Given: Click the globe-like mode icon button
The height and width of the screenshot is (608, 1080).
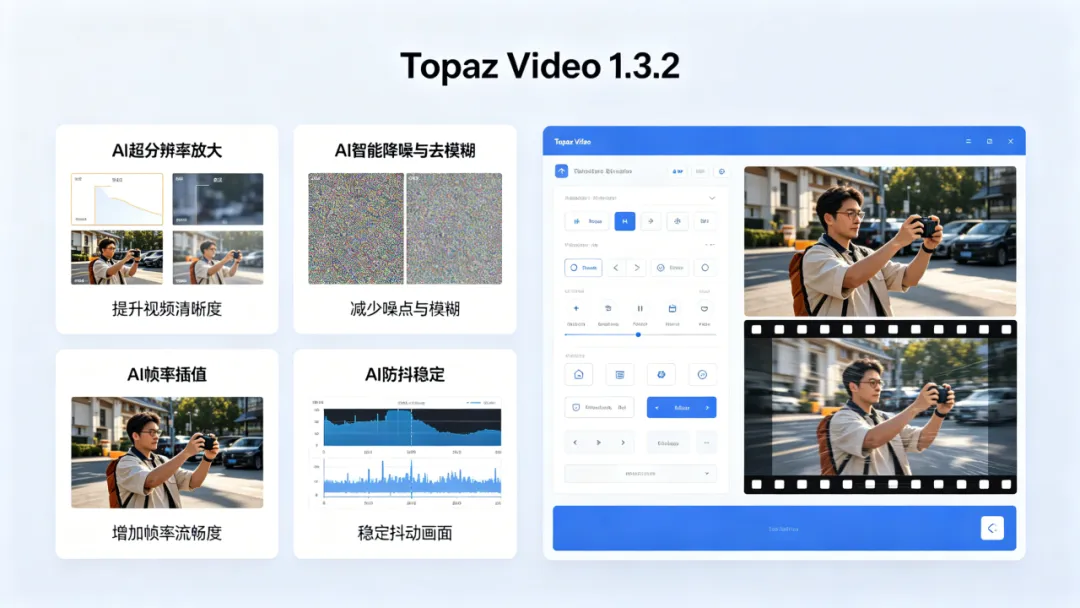Looking at the screenshot, I should [677, 221].
